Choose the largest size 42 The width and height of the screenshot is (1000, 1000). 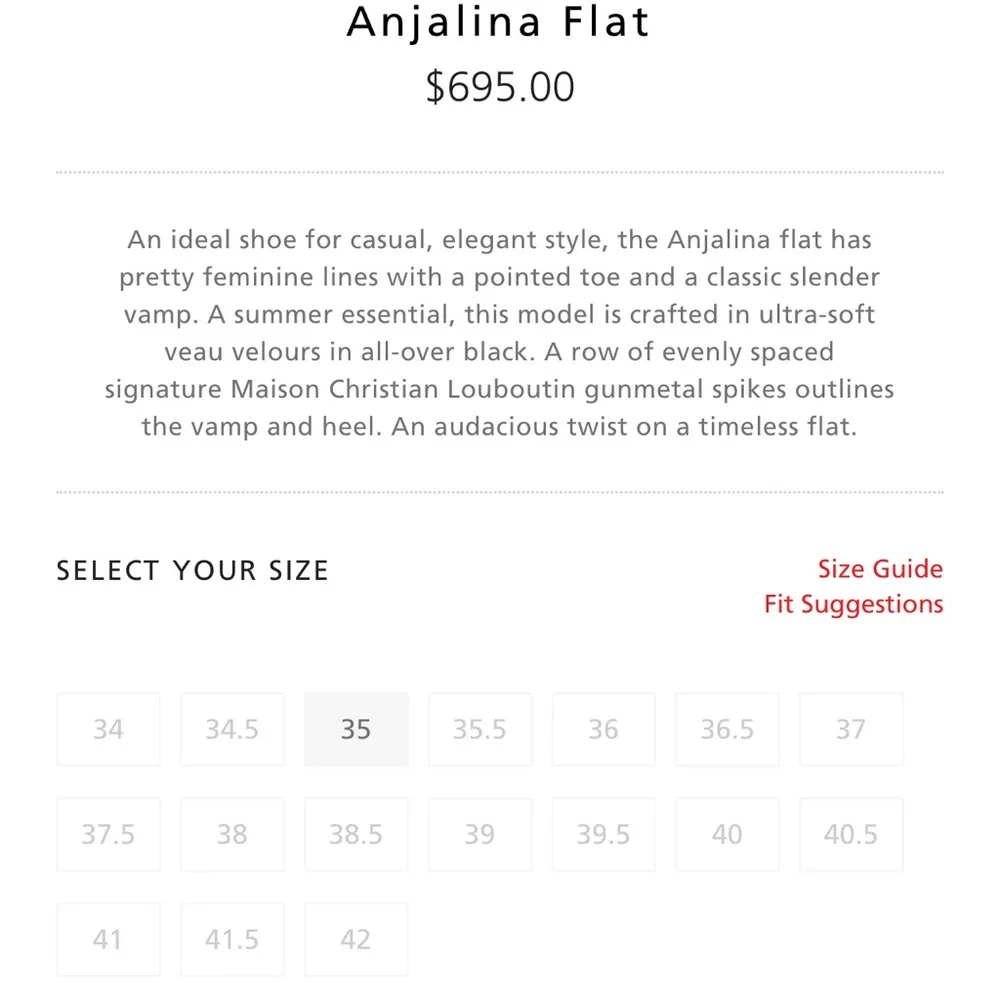tap(356, 940)
